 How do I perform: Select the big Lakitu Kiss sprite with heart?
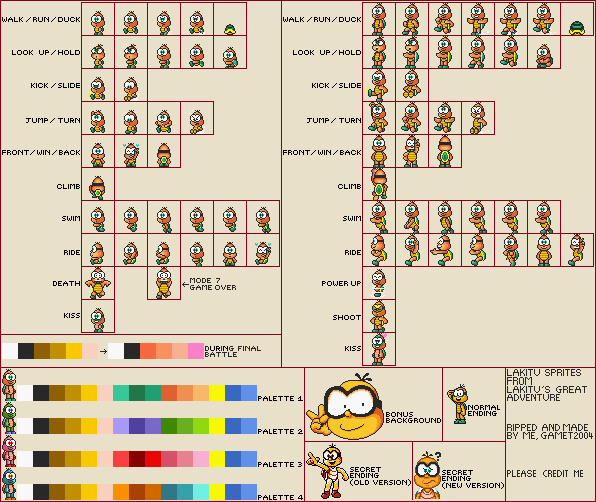coord(379,349)
